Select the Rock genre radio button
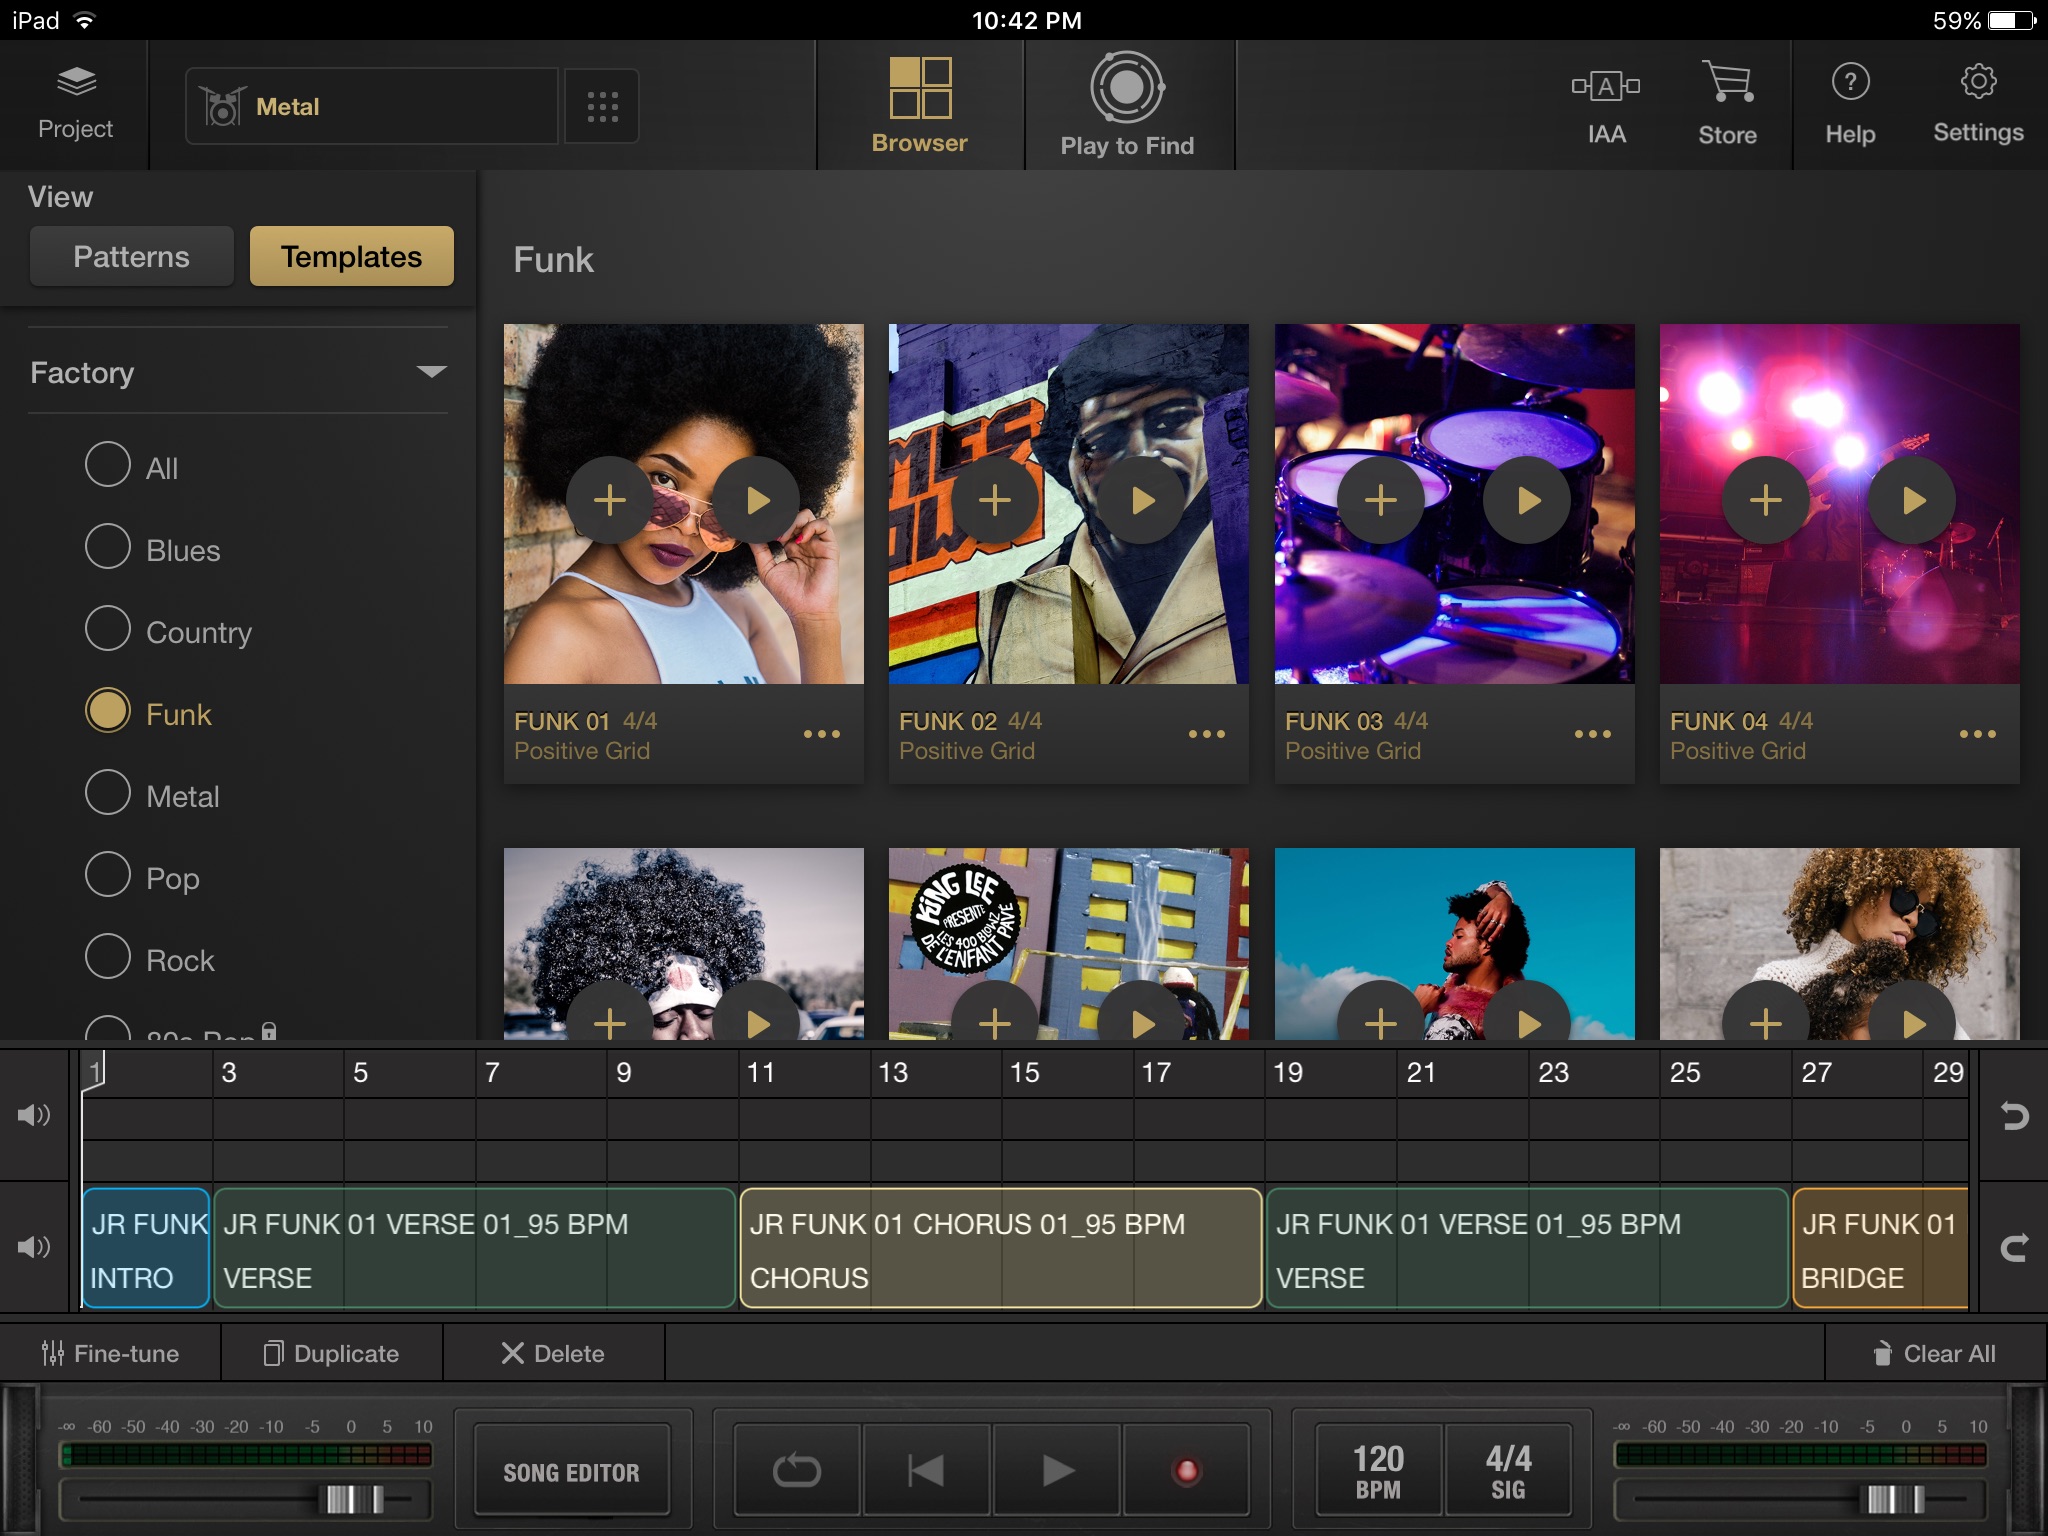This screenshot has height=1536, width=2048. click(108, 958)
